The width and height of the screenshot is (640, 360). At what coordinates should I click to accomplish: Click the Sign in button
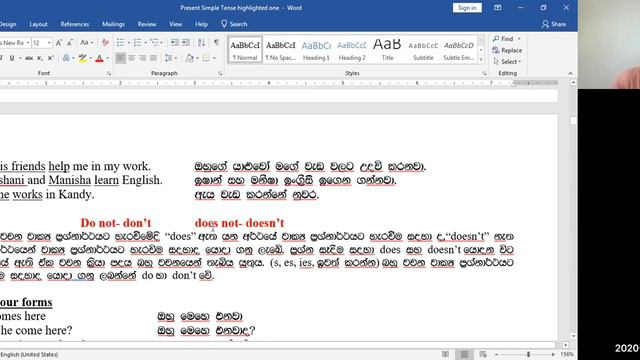pos(467,8)
